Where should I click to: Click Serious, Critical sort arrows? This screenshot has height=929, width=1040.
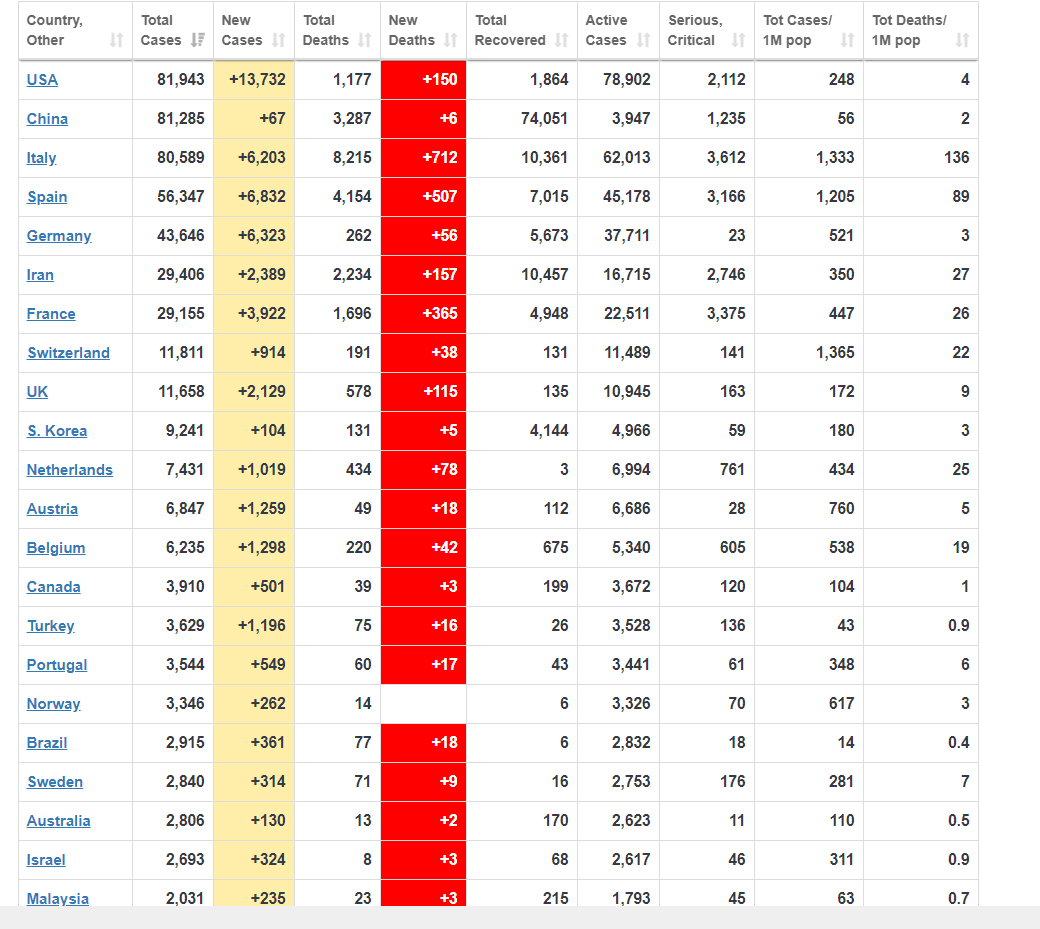[738, 41]
